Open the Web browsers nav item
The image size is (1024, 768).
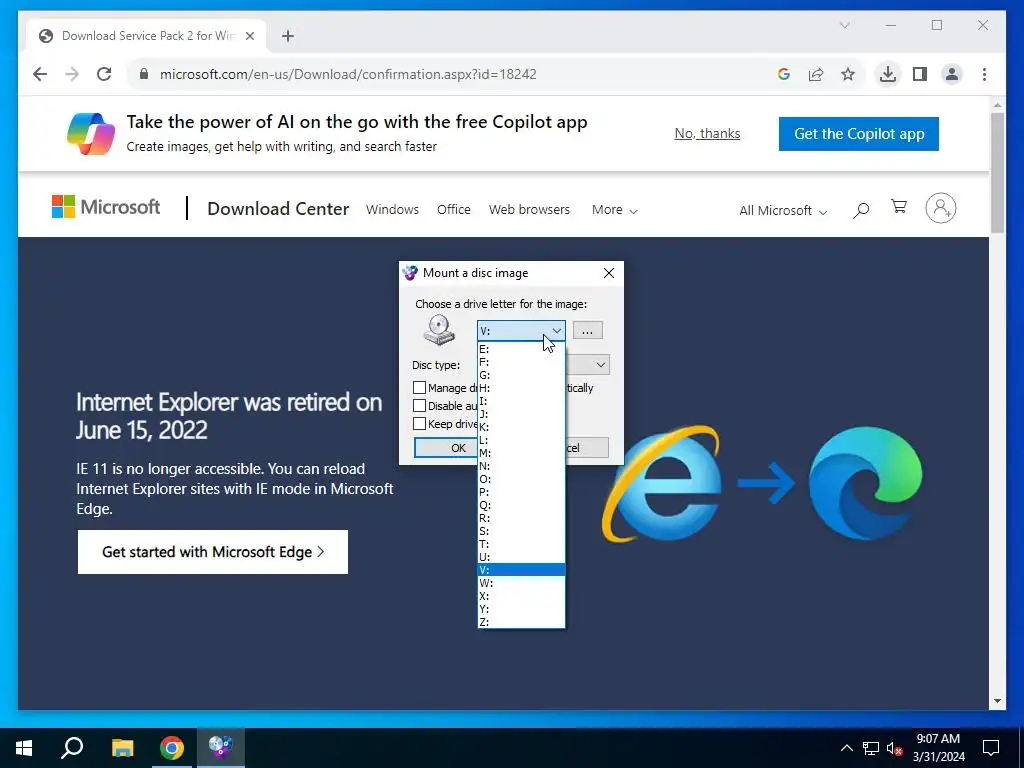point(529,210)
